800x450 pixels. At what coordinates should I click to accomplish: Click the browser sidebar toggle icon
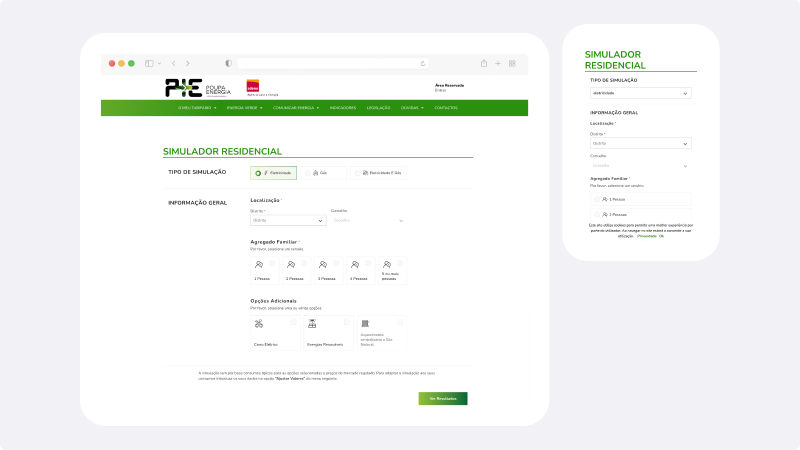pos(149,63)
